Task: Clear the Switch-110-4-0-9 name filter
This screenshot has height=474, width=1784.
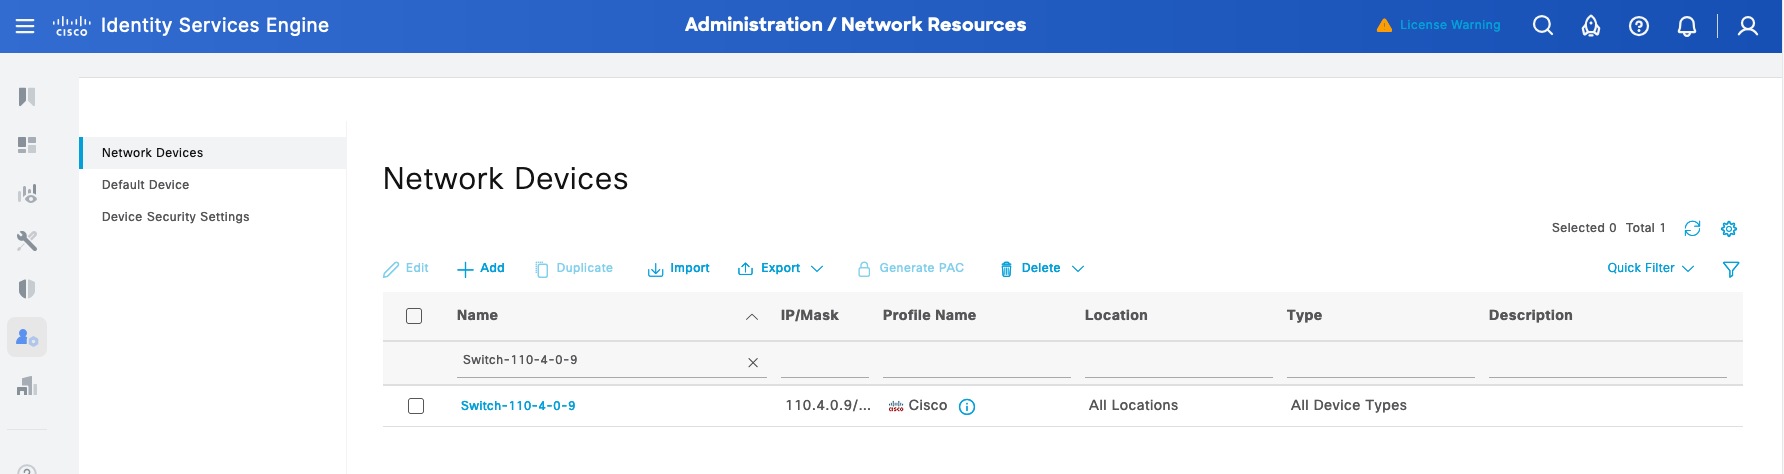Action: tap(753, 362)
